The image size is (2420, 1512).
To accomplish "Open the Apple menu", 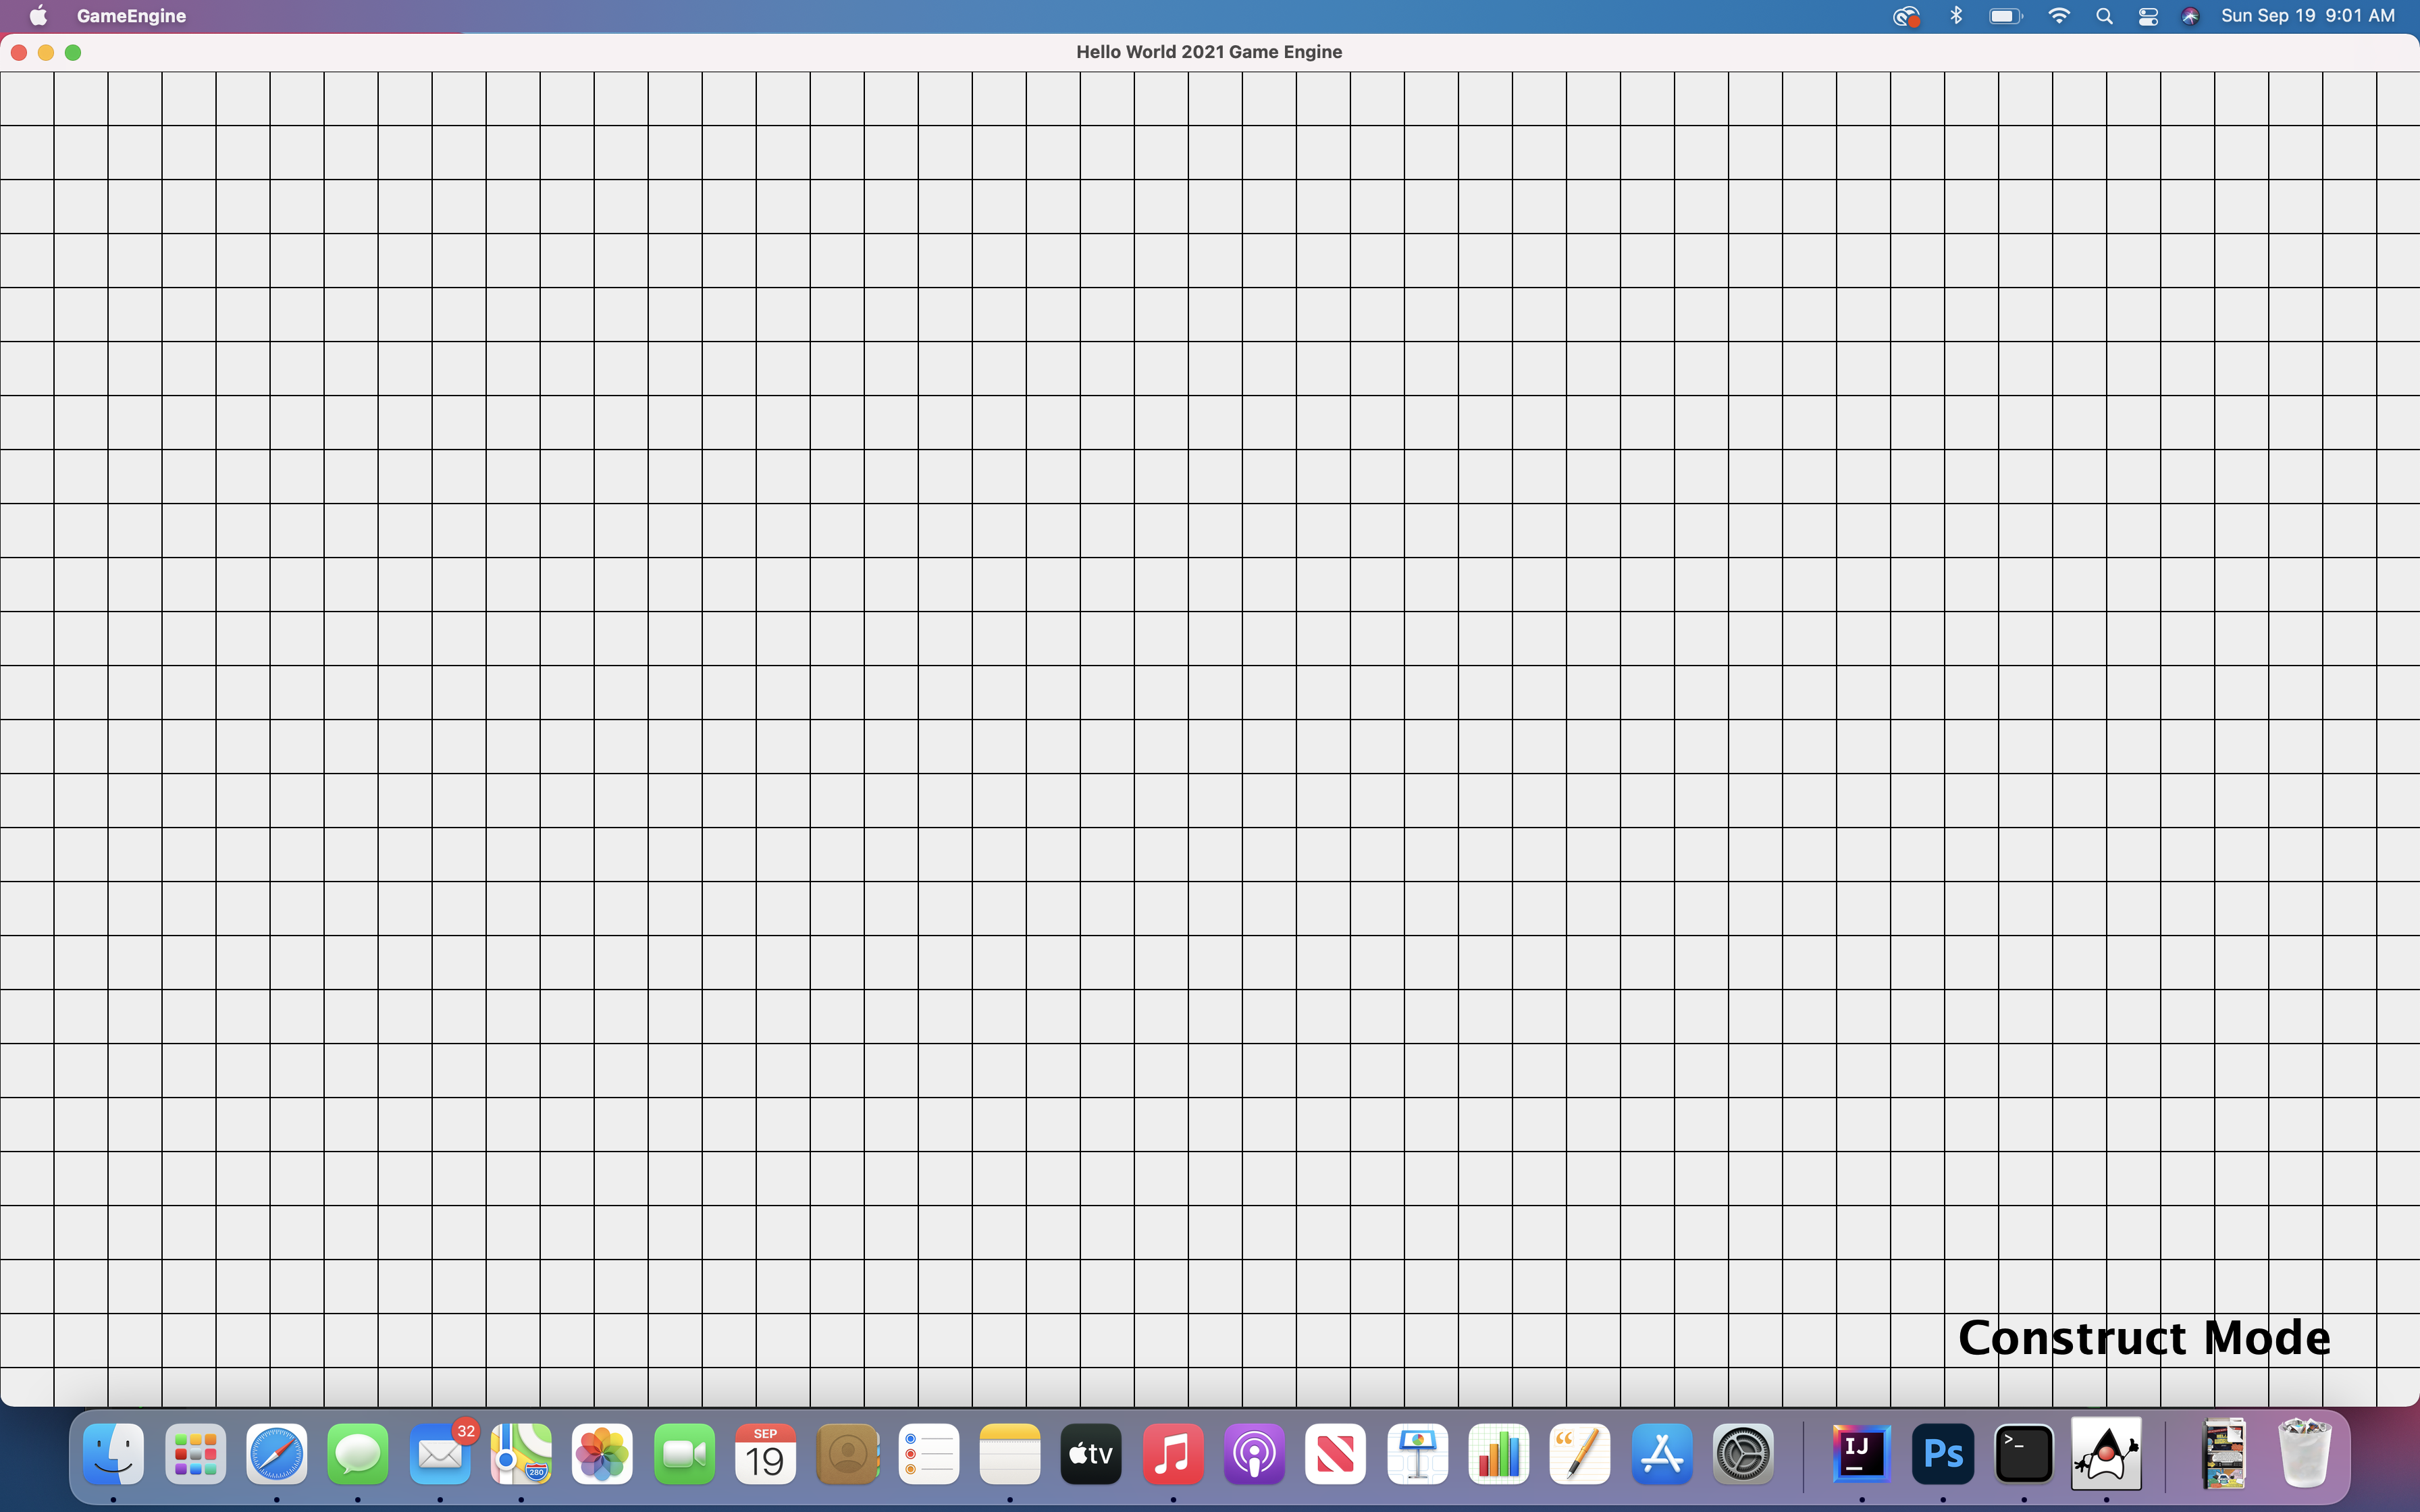I will tap(38, 16).
